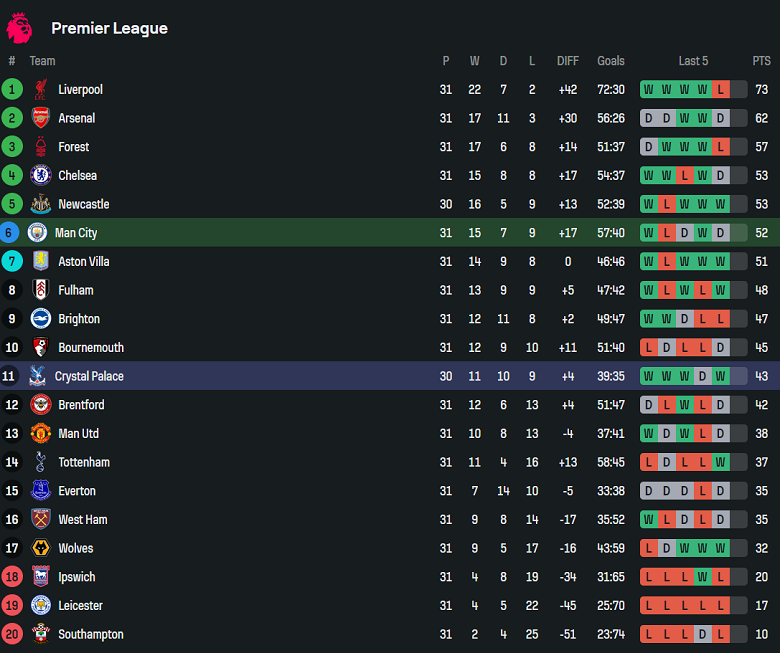Screen dimensions: 780x653
Task: Sort table by PTS column header
Action: (x=761, y=61)
